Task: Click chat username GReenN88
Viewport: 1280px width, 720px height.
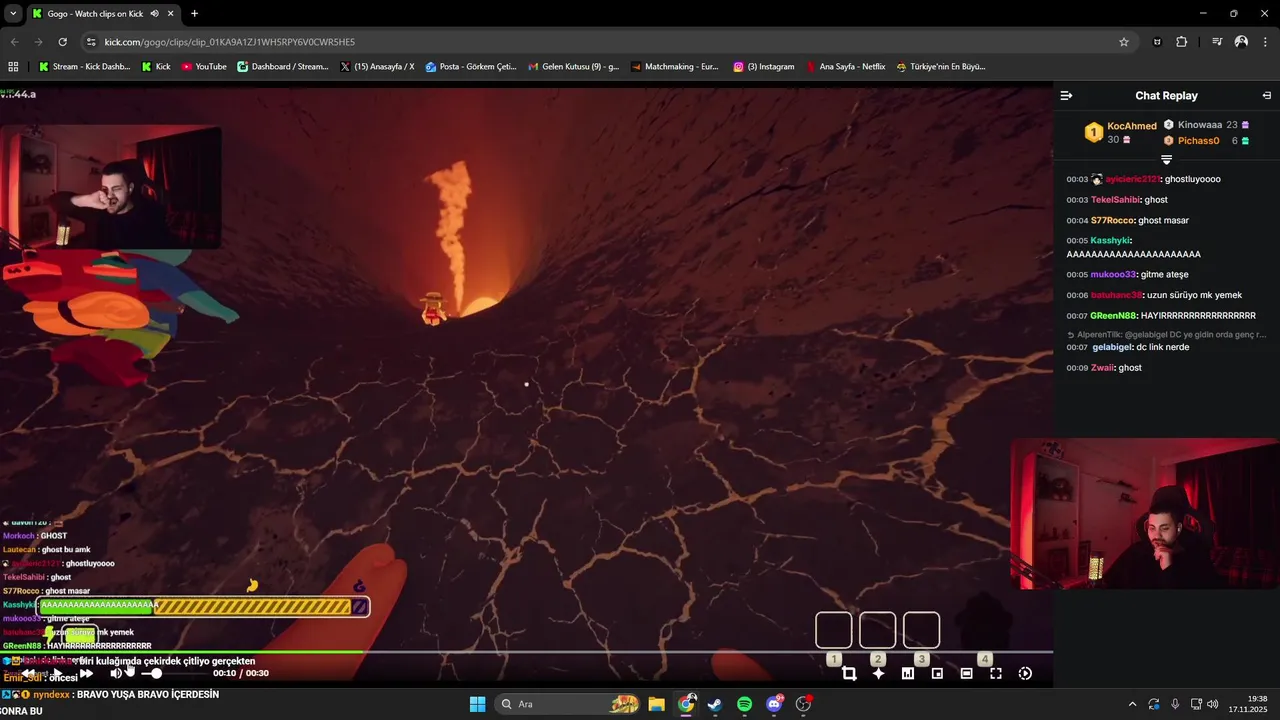Action: pos(1113,316)
